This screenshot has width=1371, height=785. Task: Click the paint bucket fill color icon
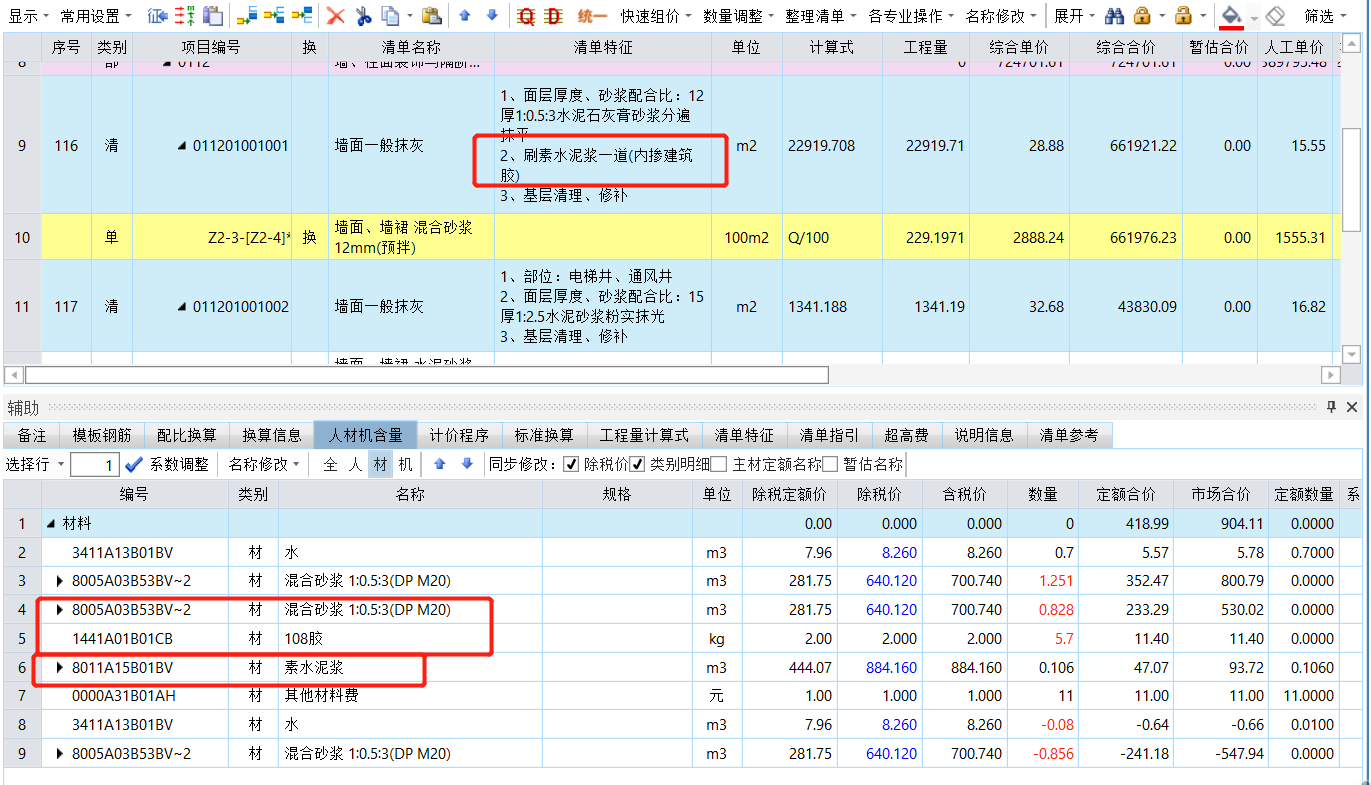tap(1232, 15)
